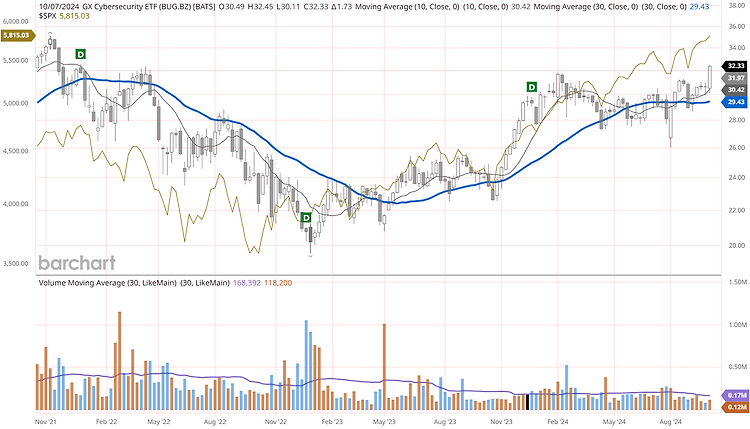Click the Nov '21 date axis label
The width and height of the screenshot is (750, 429).
pyautogui.click(x=46, y=422)
